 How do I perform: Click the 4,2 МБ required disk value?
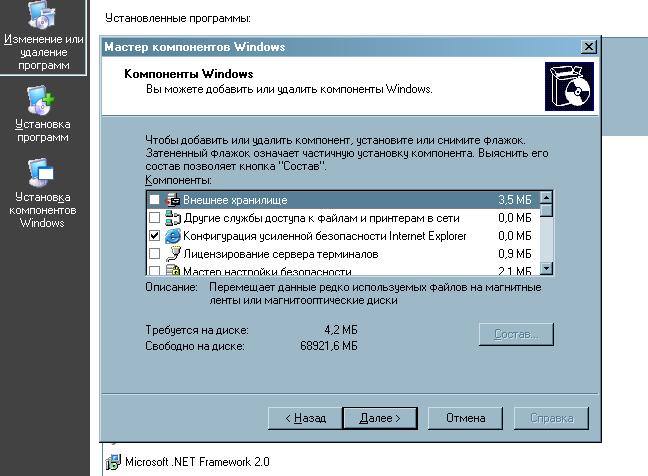coord(341,330)
